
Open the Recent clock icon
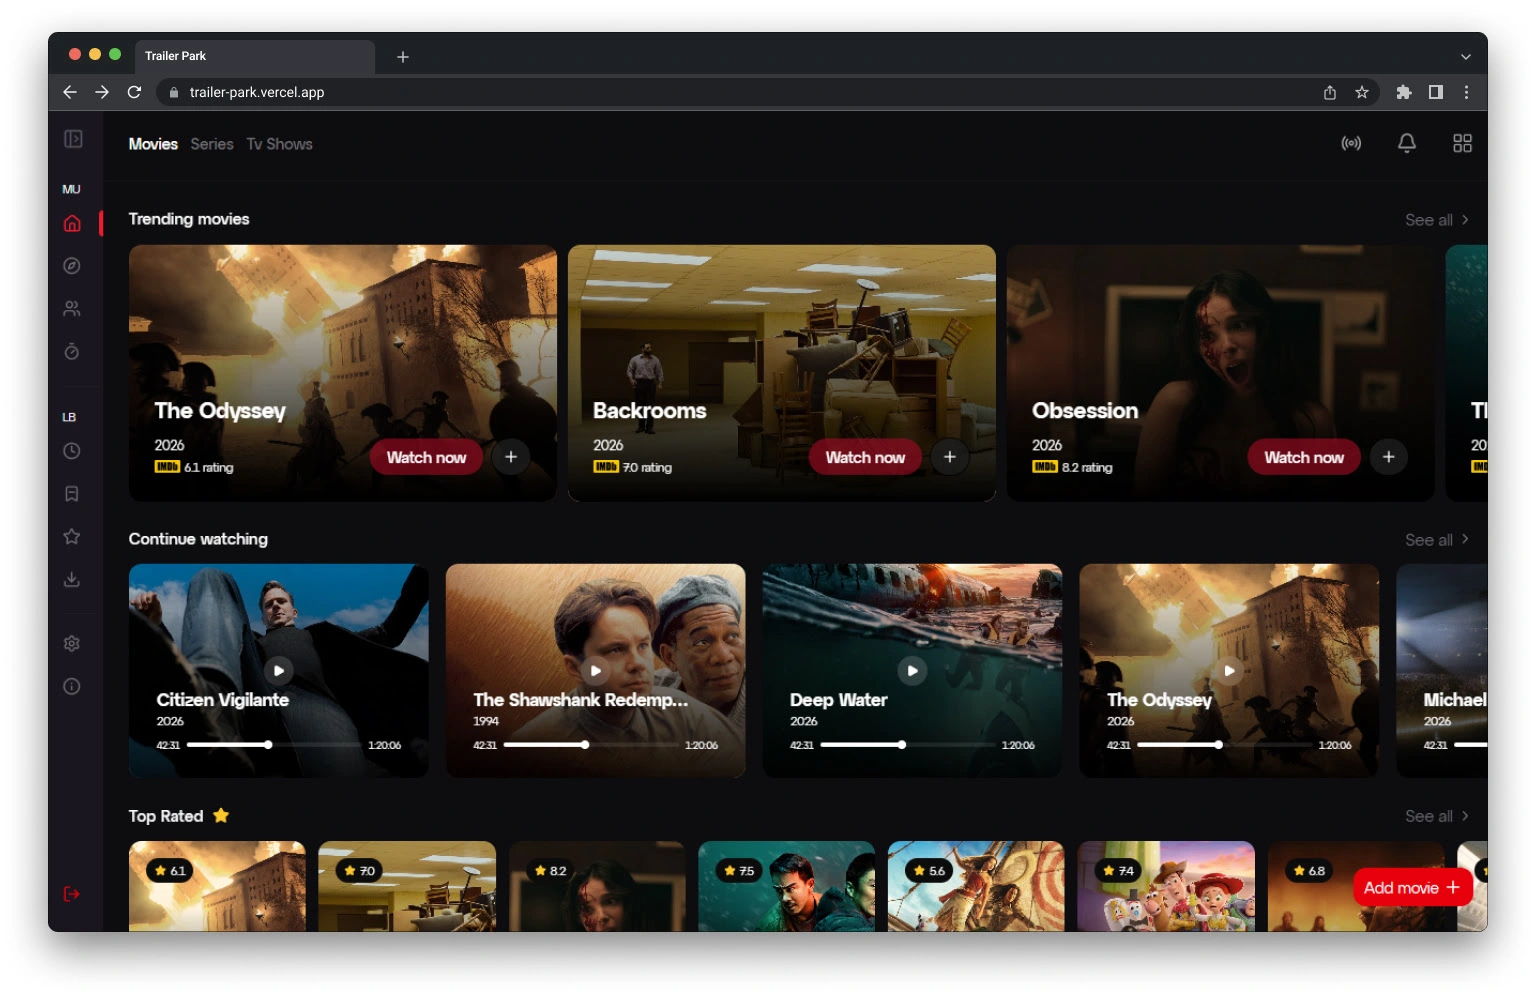[x=72, y=451]
